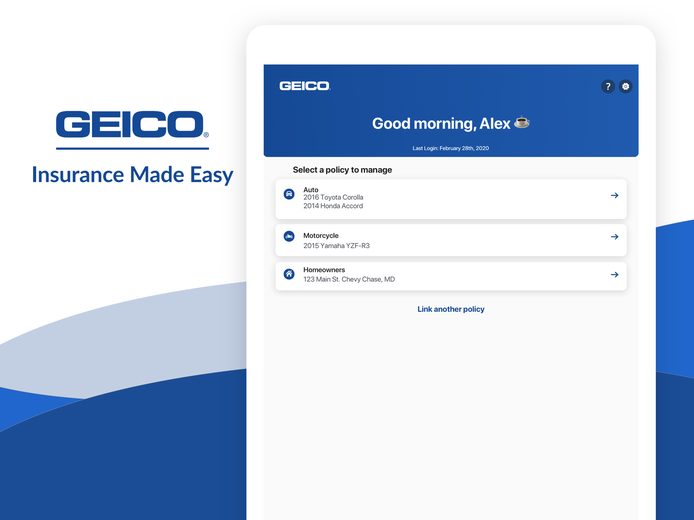Select the Homeowners policy title
694x520 pixels.
[324, 270]
